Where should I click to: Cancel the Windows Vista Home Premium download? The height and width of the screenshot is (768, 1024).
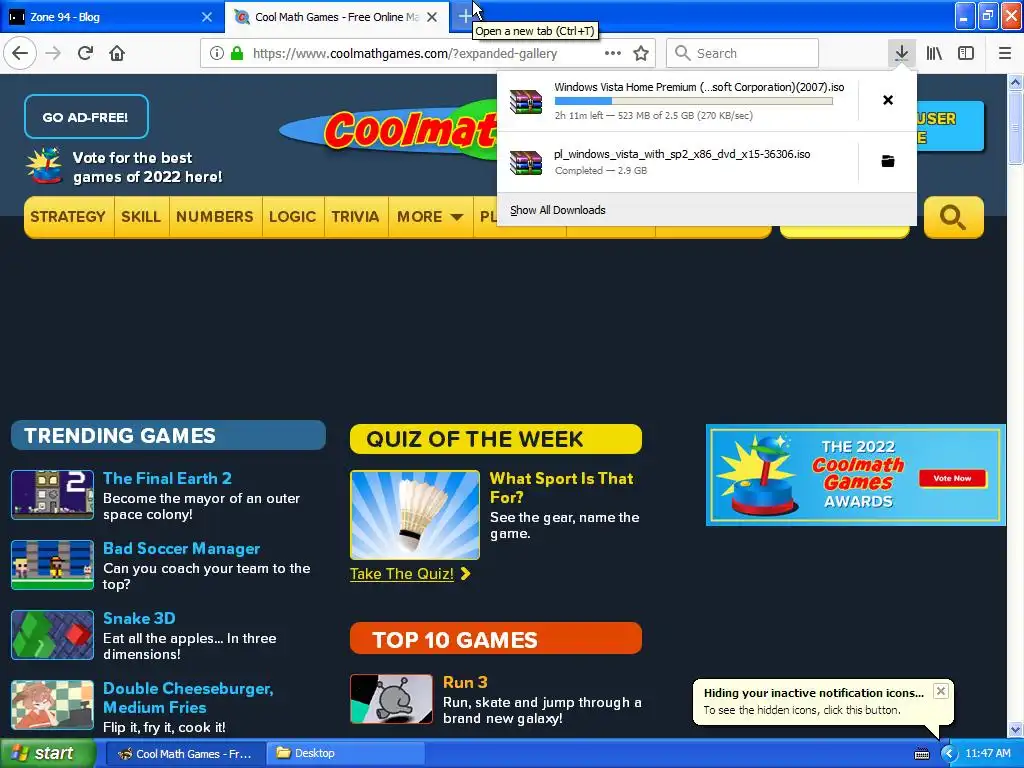pyautogui.click(x=888, y=100)
